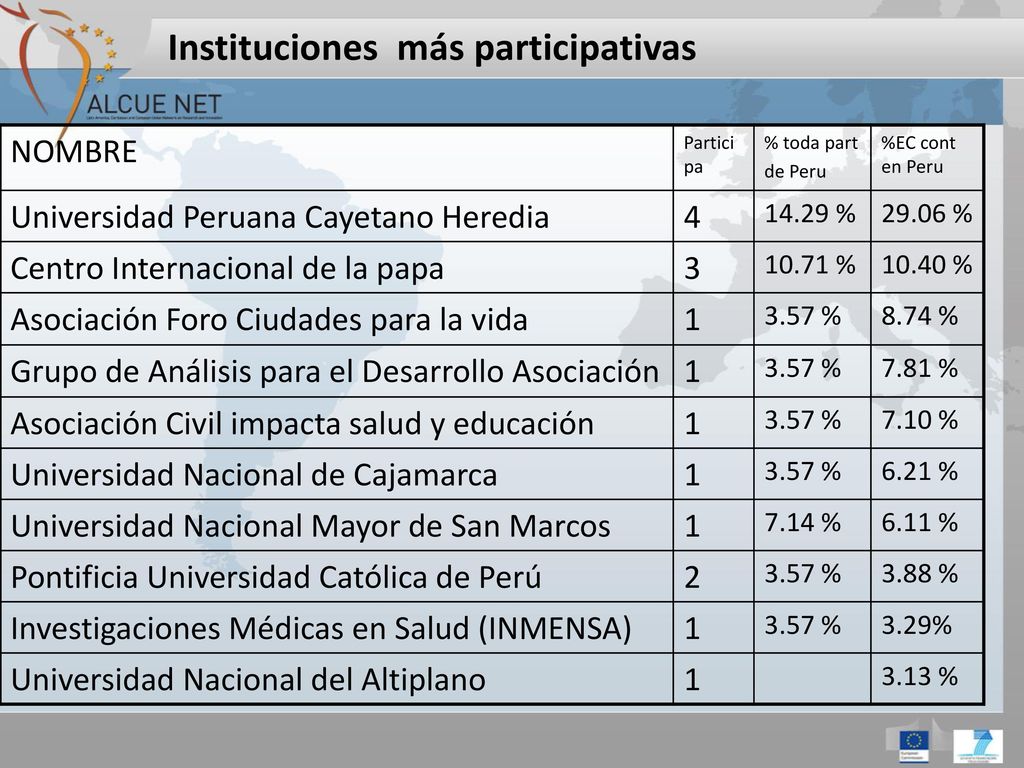The image size is (1024, 768).
Task: Click the 29.06 % value cell
Action: [927, 216]
